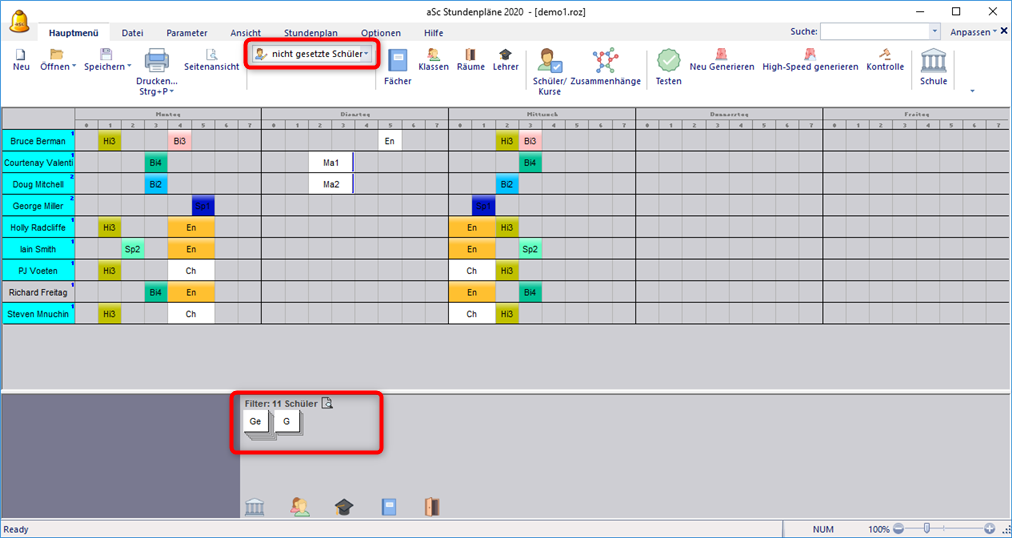
Task: Close the ribbon customize X button
Action: [1004, 31]
